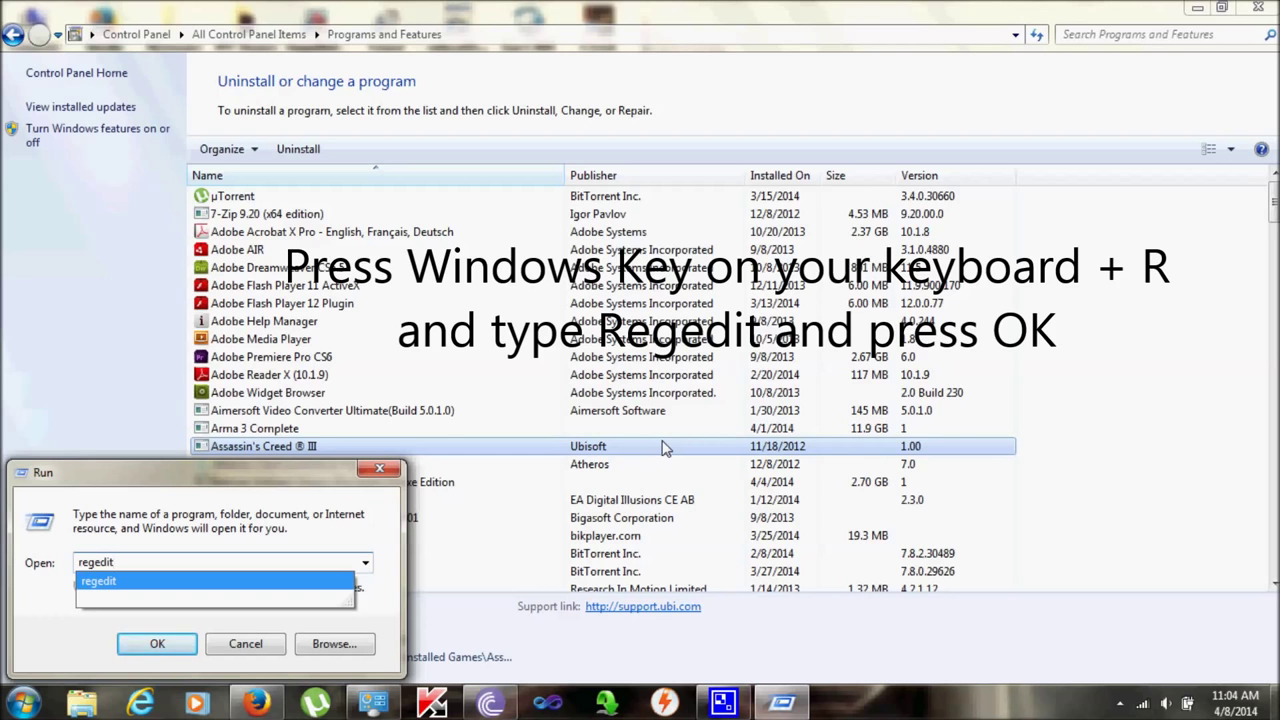Sort list by the Installed On column
The width and height of the screenshot is (1280, 720).
click(x=783, y=175)
